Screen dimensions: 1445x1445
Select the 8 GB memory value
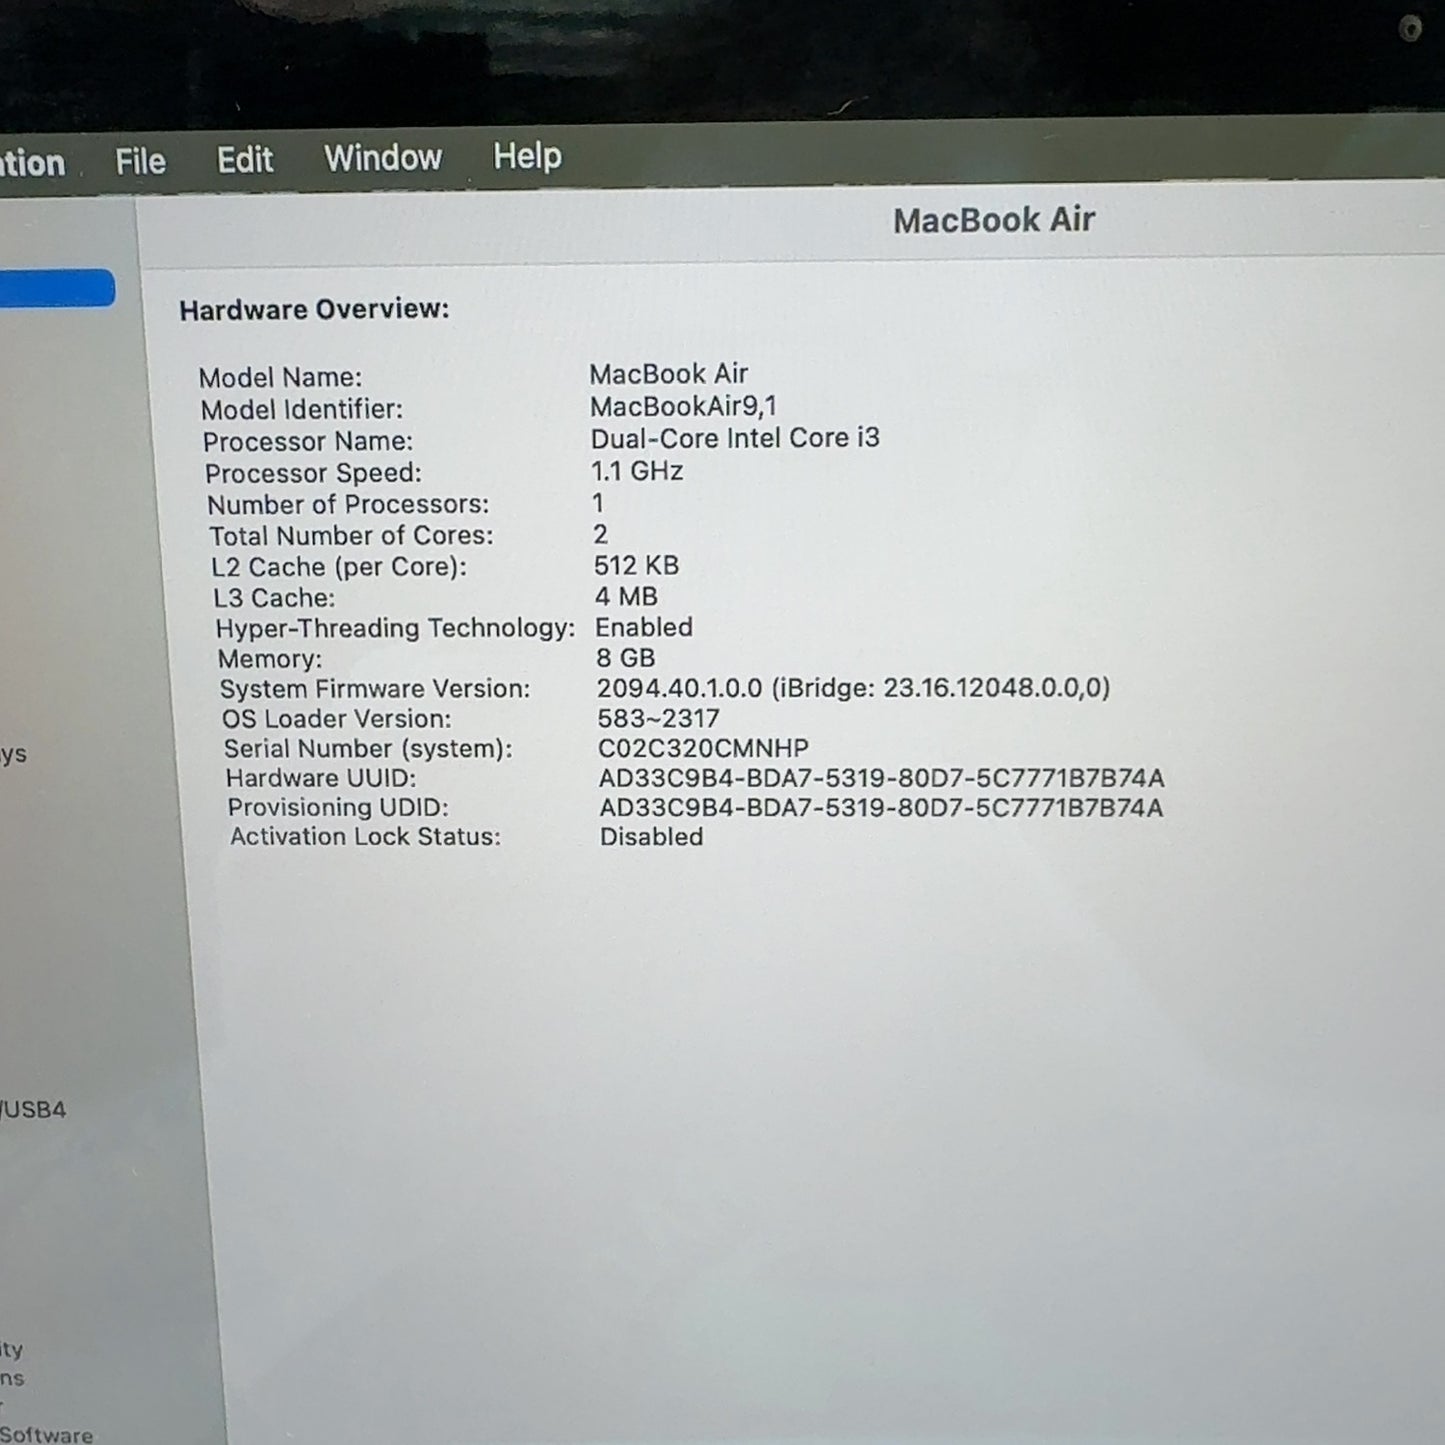pos(626,657)
